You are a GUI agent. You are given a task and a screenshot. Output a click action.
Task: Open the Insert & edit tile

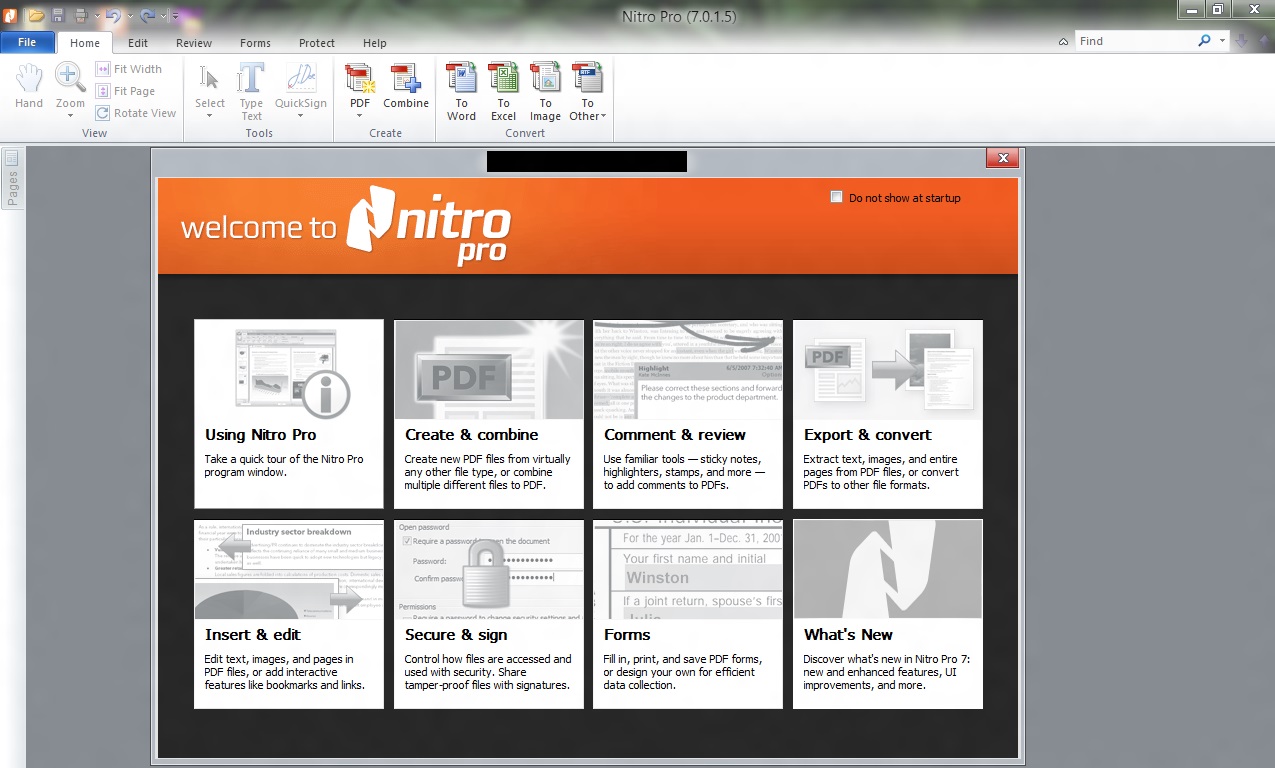289,614
